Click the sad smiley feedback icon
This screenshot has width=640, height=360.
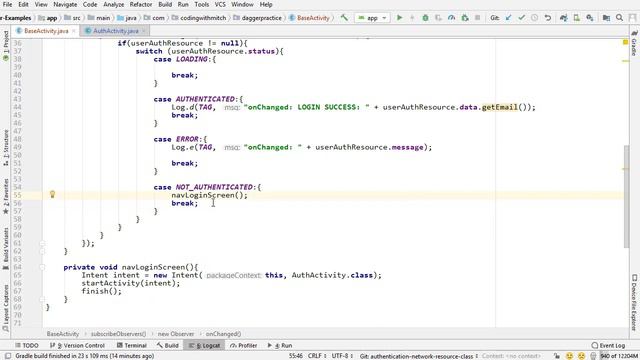click(x=582, y=356)
